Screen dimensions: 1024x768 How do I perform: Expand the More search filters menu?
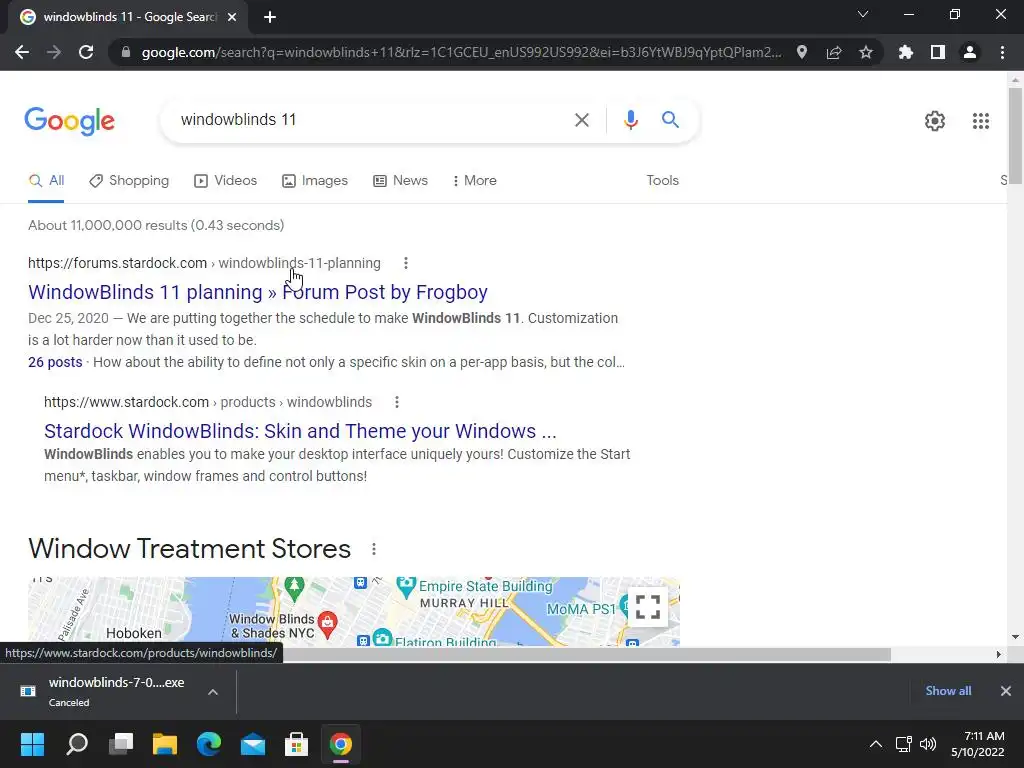475,181
